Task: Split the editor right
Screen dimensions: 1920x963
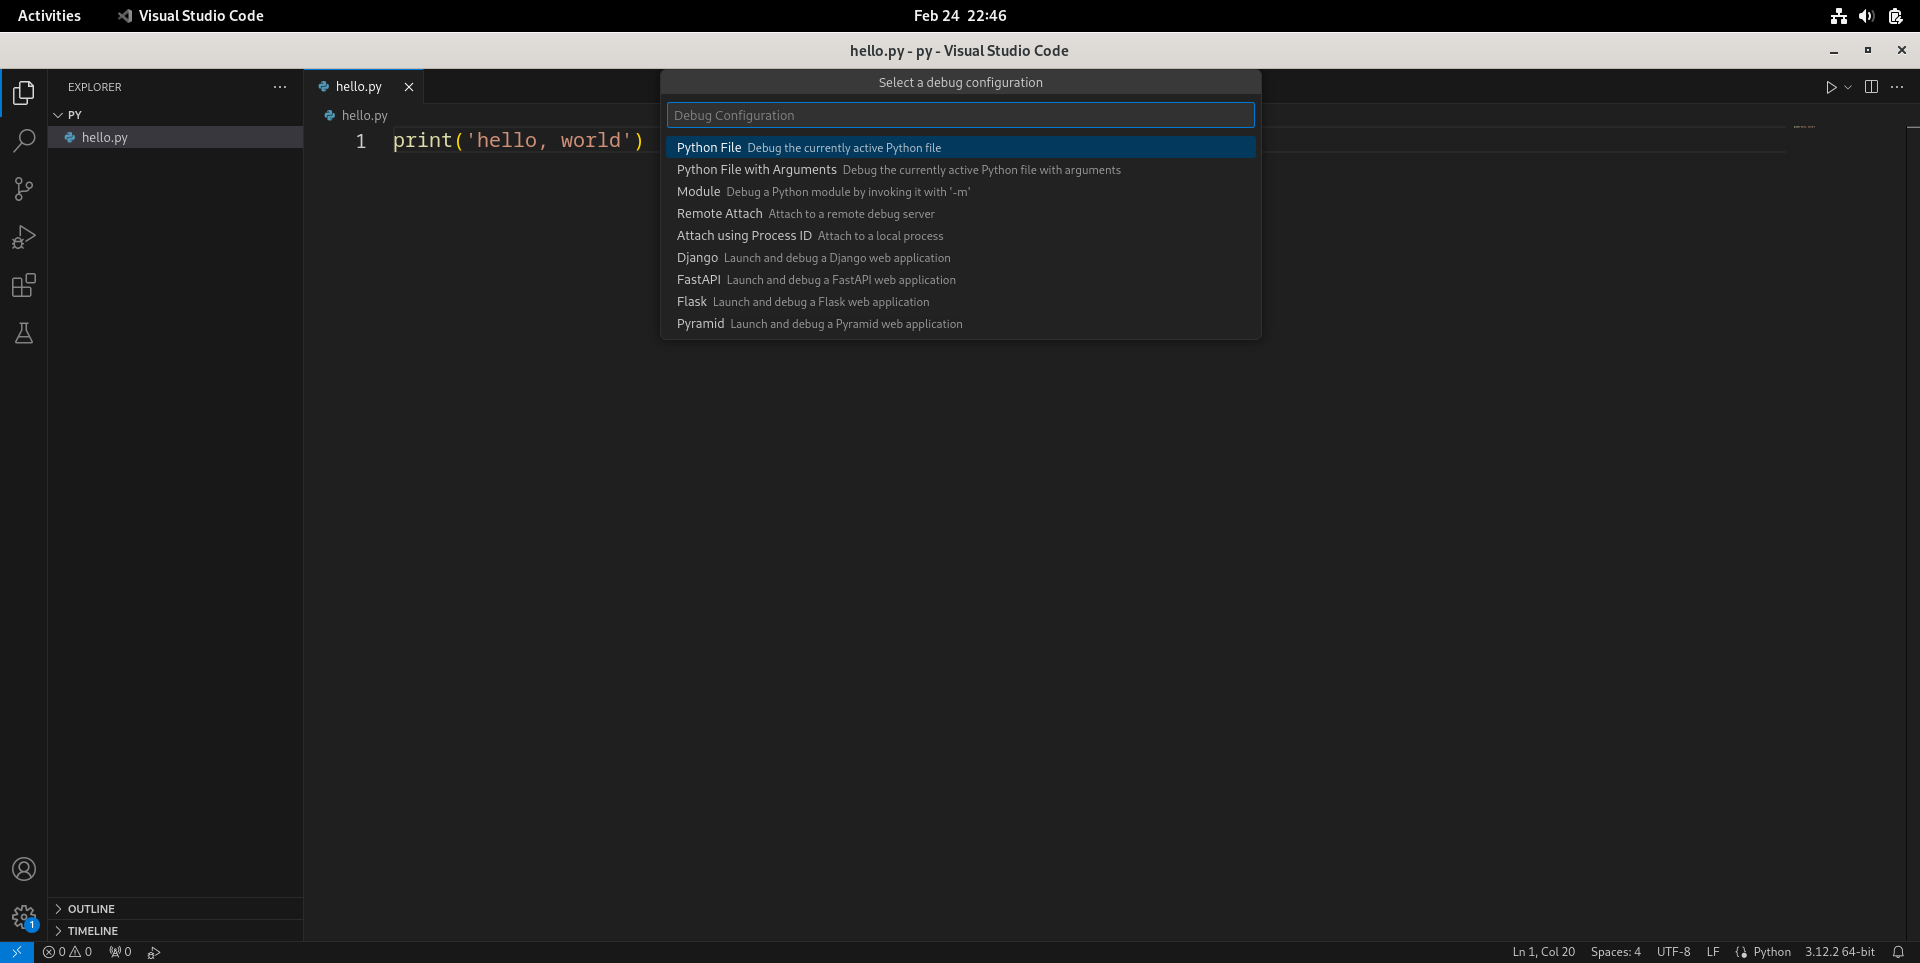Action: click(x=1872, y=87)
